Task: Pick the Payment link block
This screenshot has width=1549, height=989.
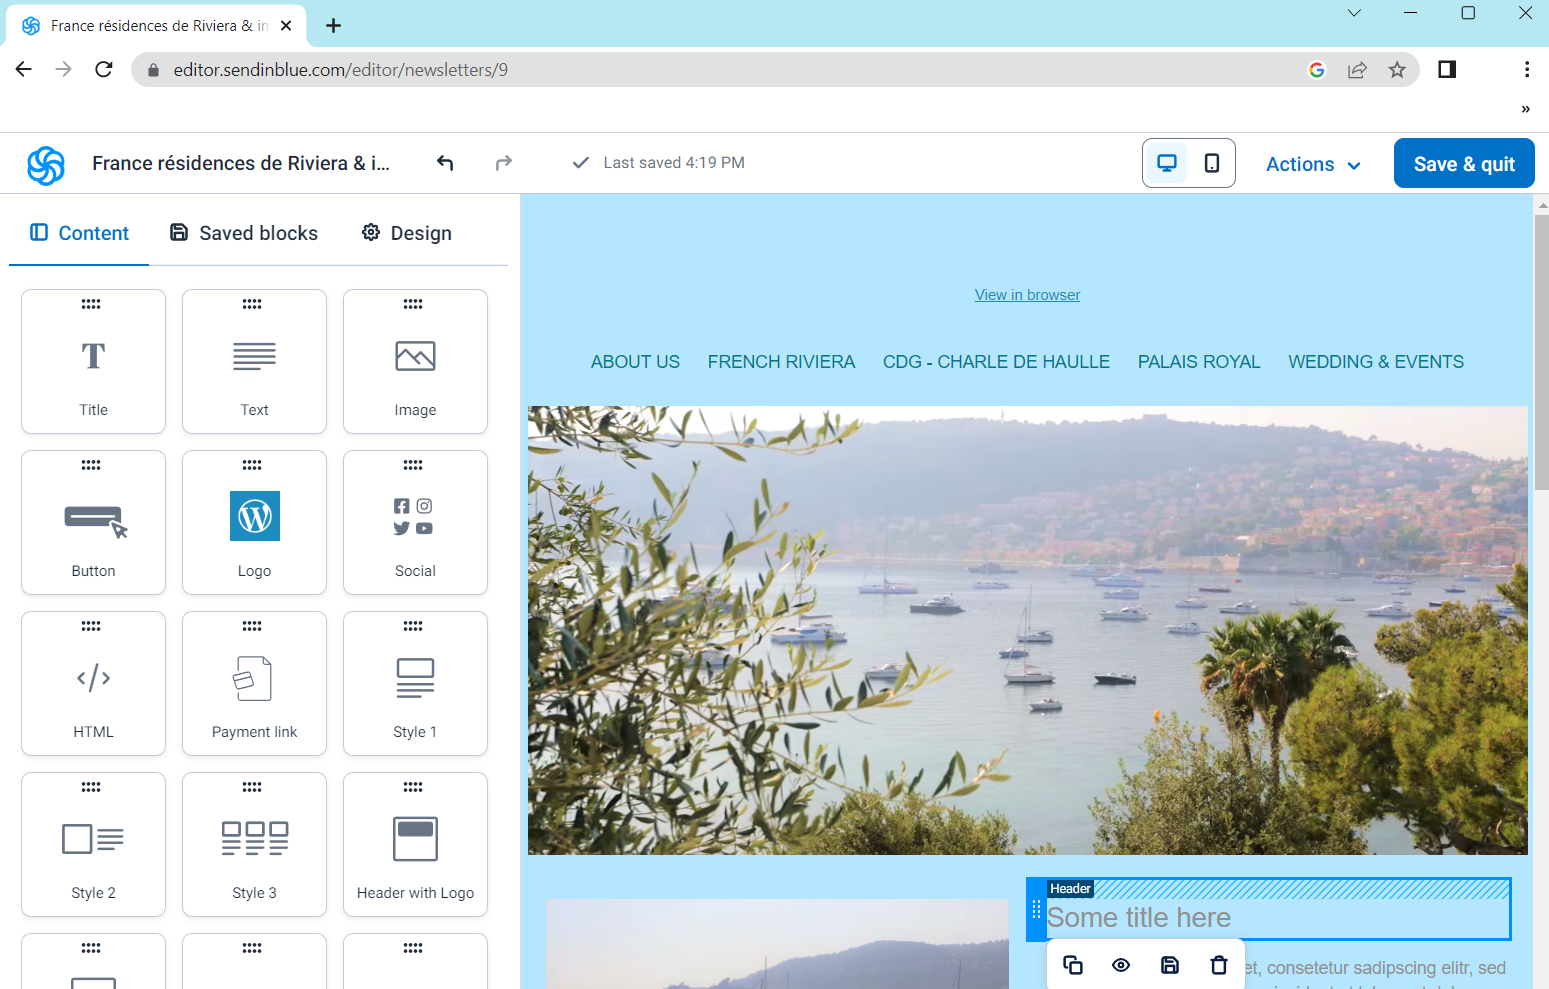Action: tap(254, 683)
